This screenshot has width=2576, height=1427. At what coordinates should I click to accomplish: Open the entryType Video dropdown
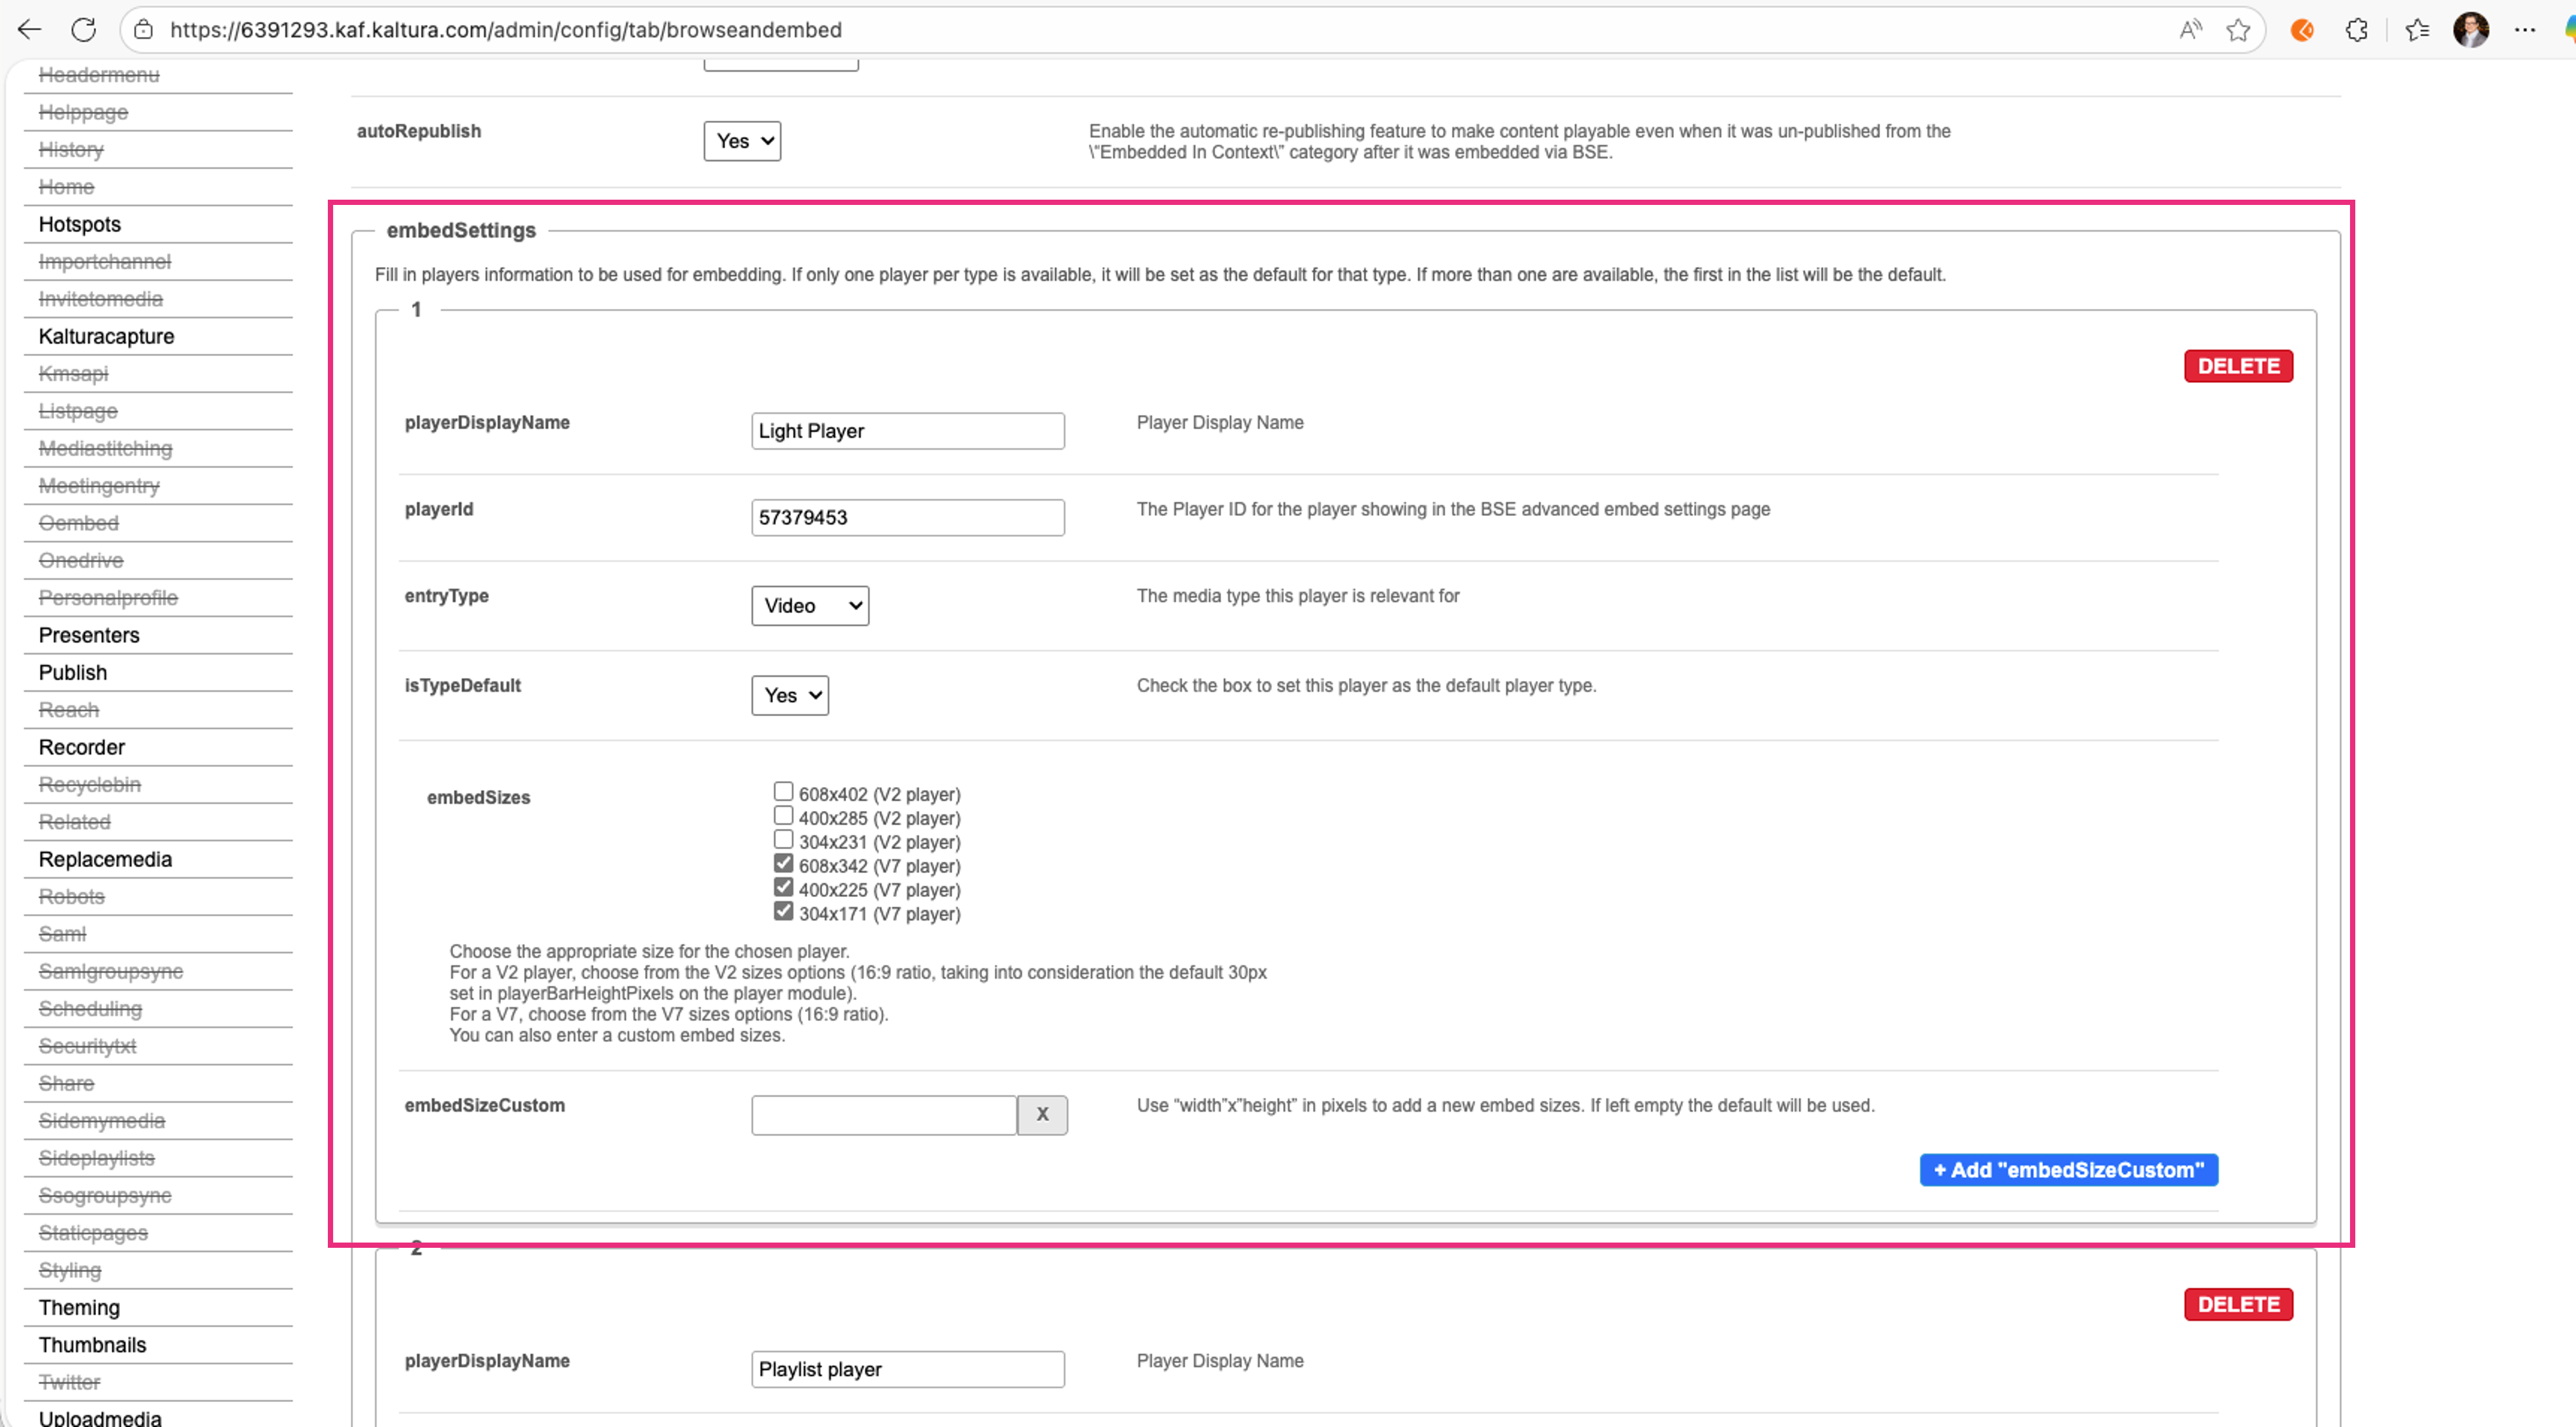coord(810,606)
